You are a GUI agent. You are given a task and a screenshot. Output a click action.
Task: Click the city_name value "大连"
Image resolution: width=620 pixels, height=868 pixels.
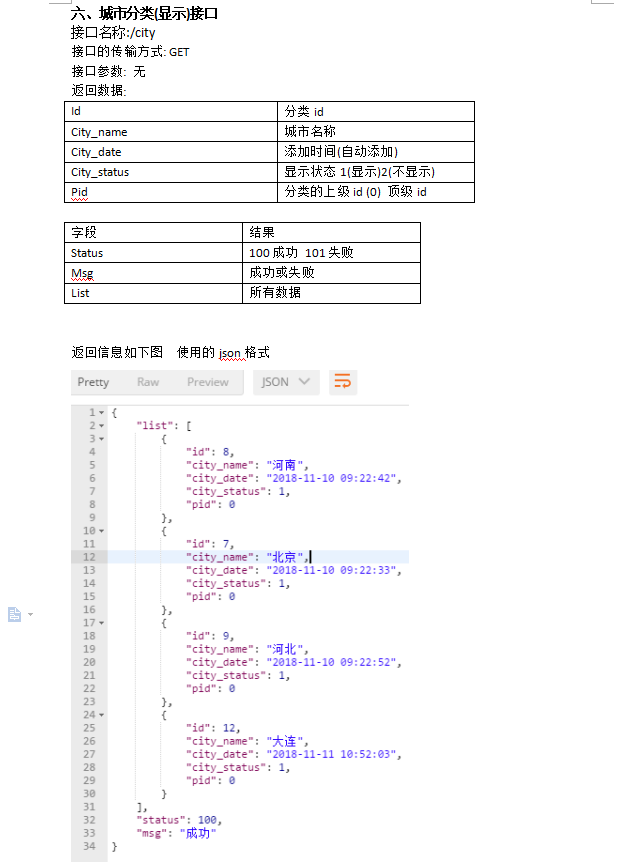[x=285, y=741]
